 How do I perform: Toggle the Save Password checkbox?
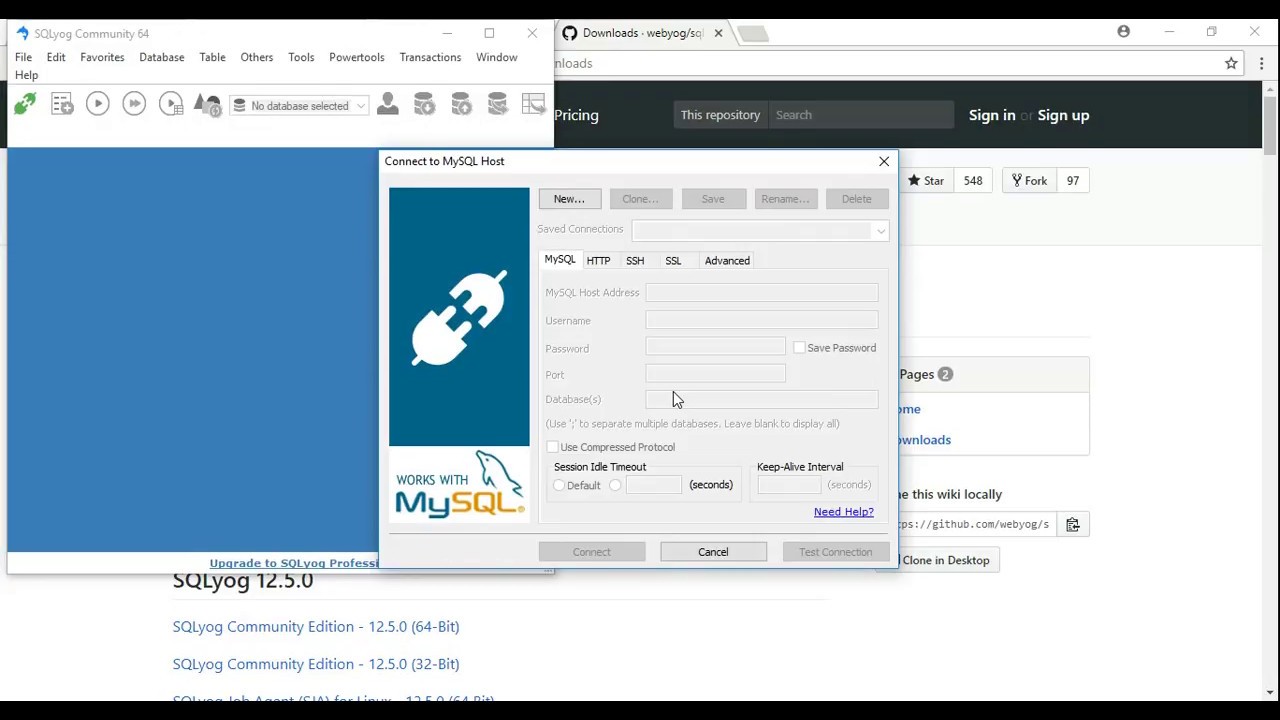click(x=799, y=348)
